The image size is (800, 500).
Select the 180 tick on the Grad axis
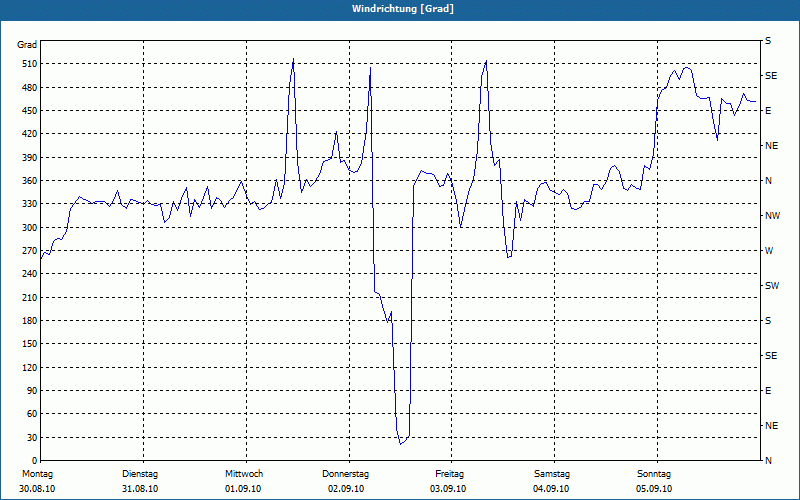[x=31, y=320]
